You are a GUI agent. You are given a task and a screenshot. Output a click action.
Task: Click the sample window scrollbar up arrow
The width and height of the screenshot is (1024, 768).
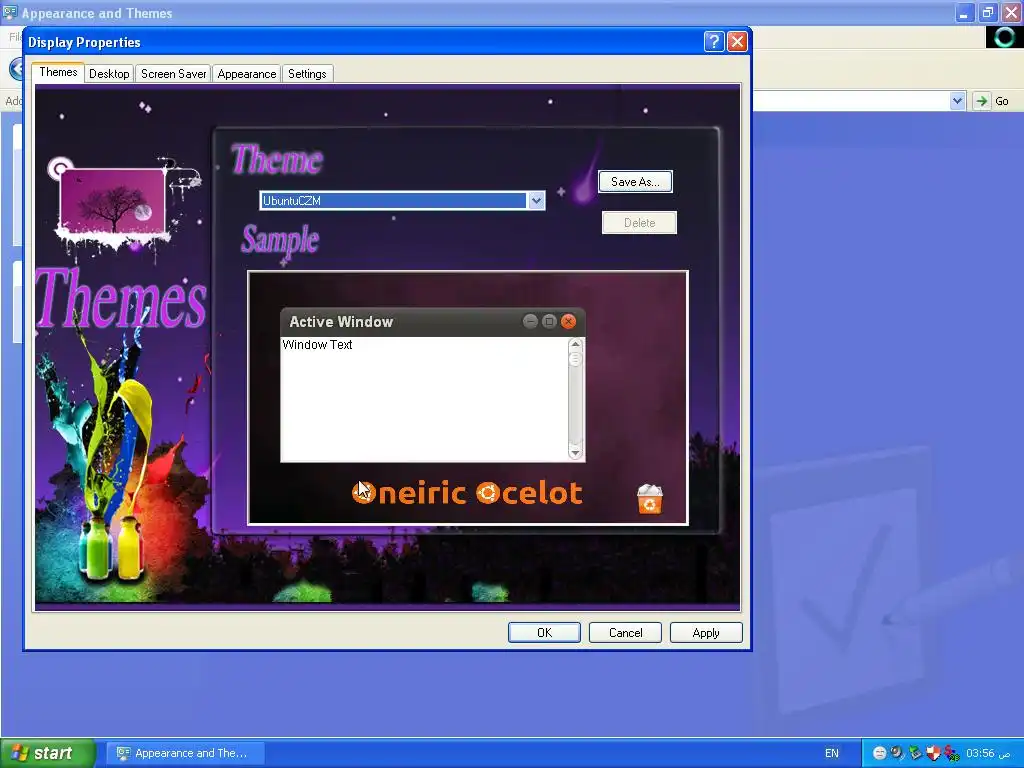click(575, 344)
